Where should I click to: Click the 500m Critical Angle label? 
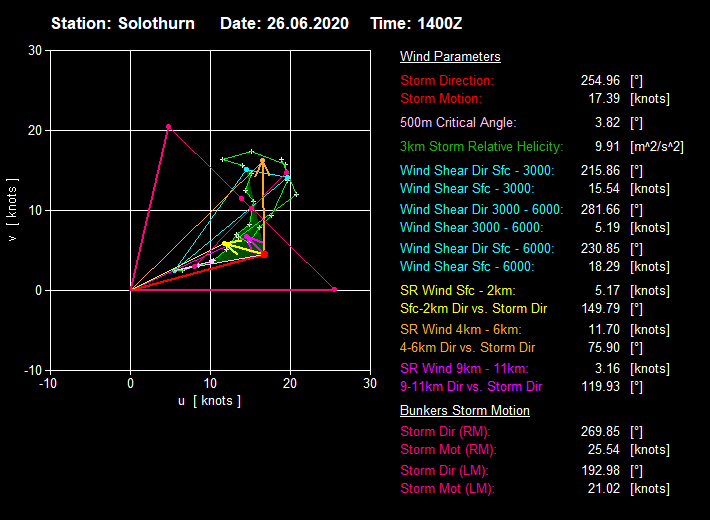pyautogui.click(x=458, y=123)
